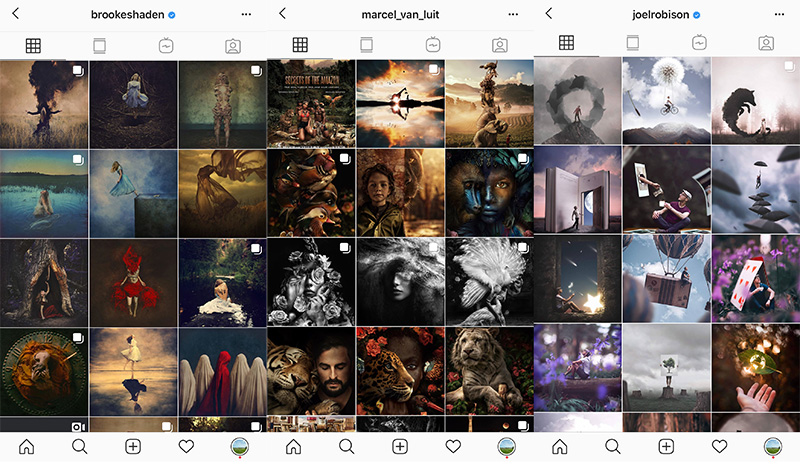Open joelrobison giant book door photo
The height and width of the screenshot is (474, 800).
pos(578,189)
